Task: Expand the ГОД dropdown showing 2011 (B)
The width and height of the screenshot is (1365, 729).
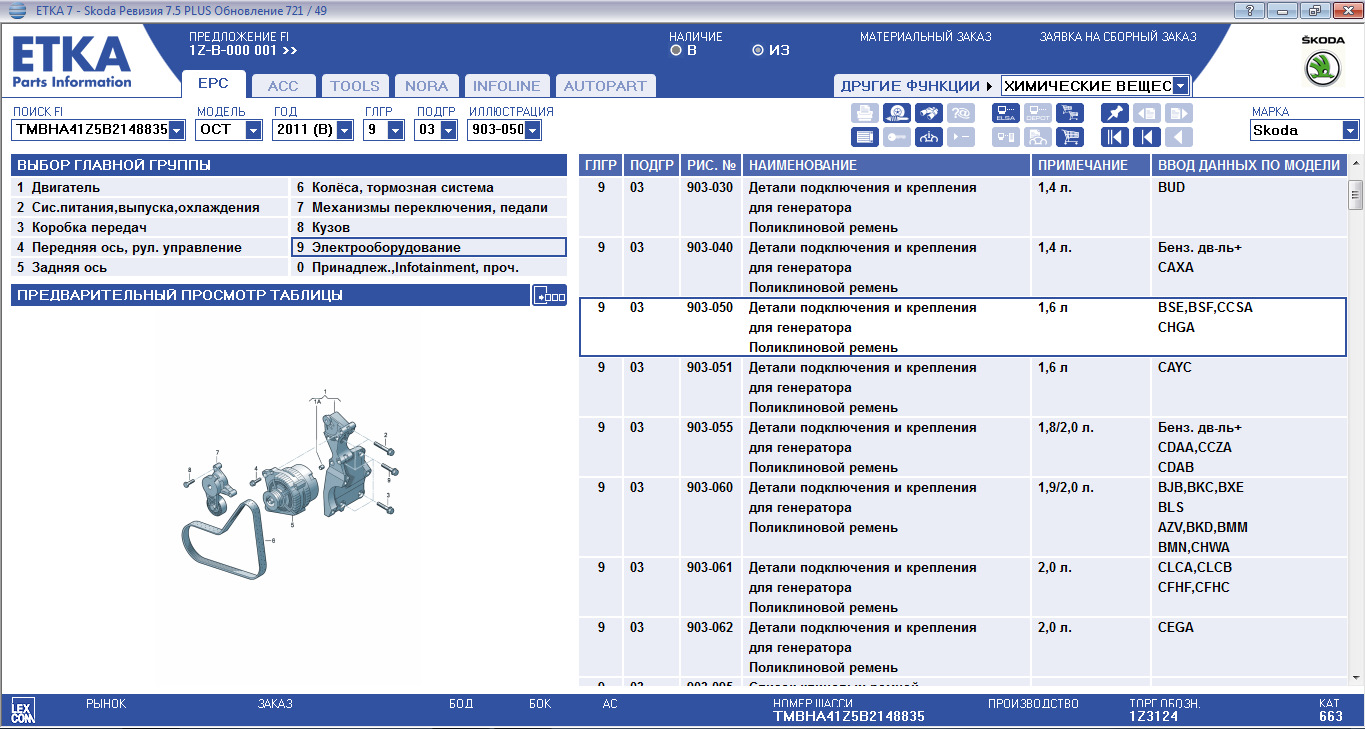Action: [345, 130]
